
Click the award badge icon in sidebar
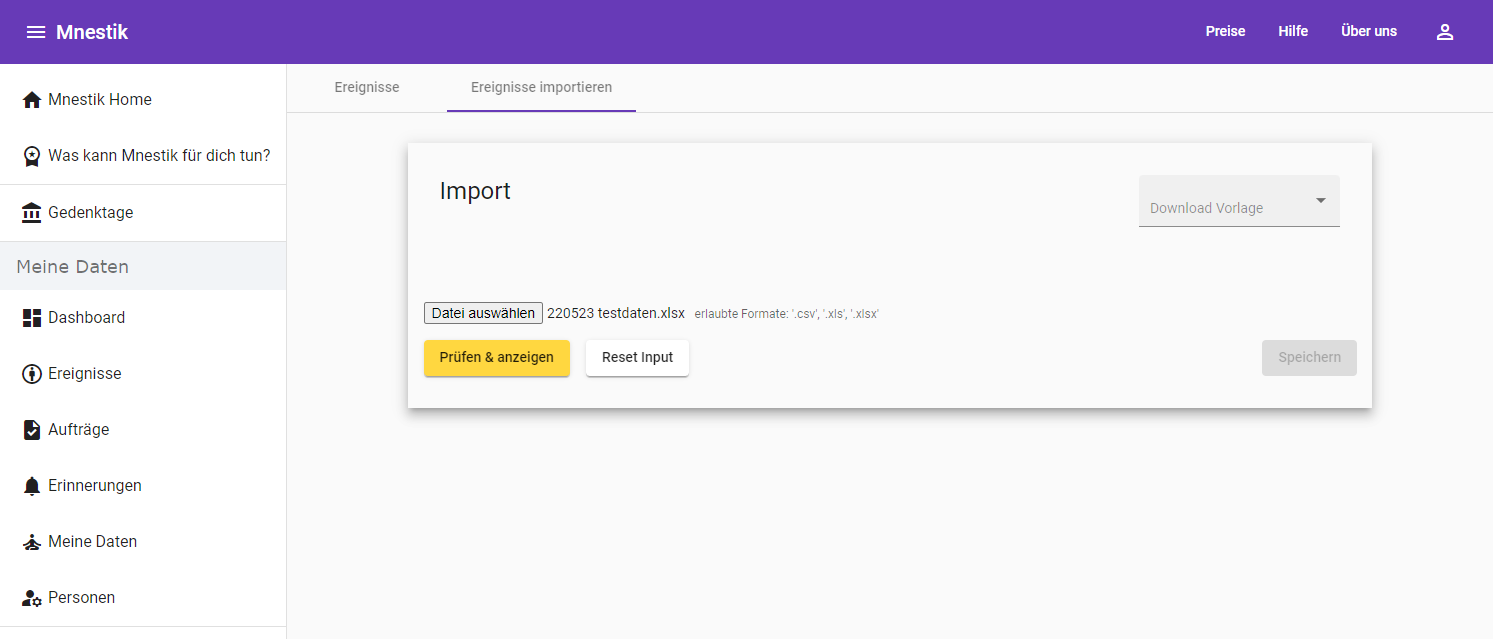pyautogui.click(x=32, y=156)
